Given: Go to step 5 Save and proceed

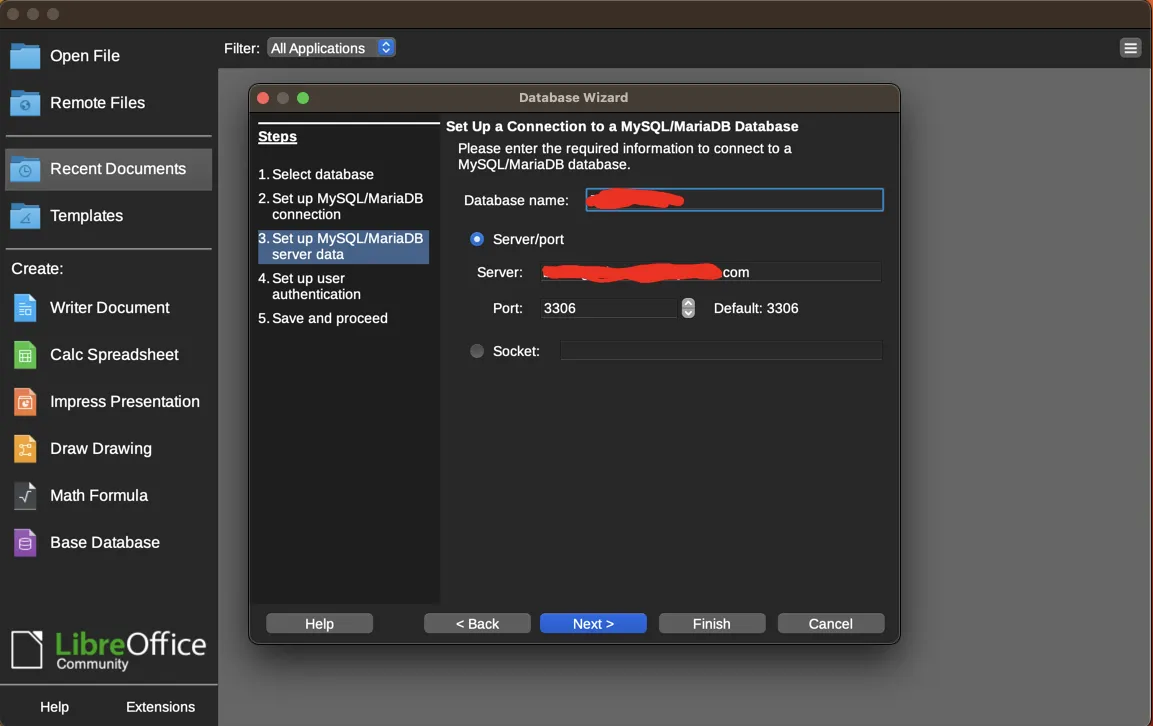Looking at the screenshot, I should pos(323,318).
